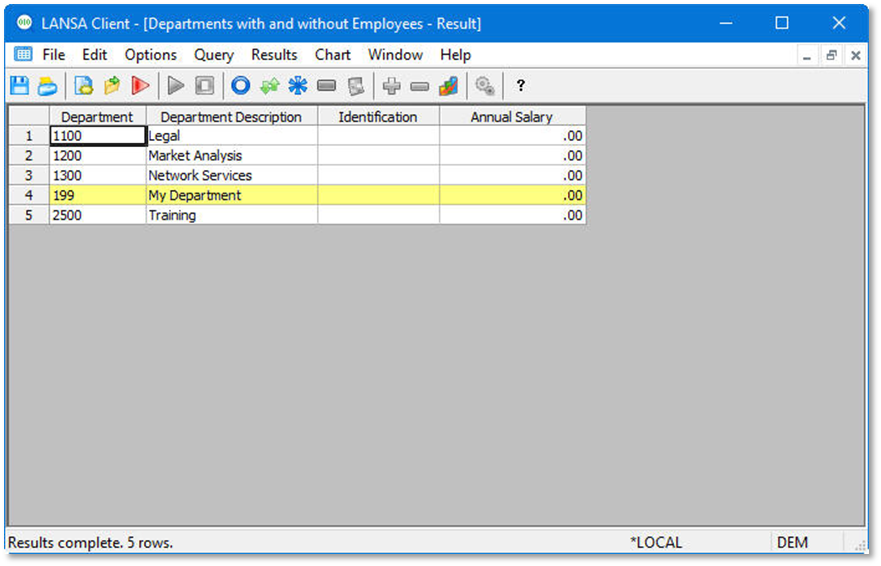881x566 pixels.
Task: Open the Edit menu
Action: point(94,55)
